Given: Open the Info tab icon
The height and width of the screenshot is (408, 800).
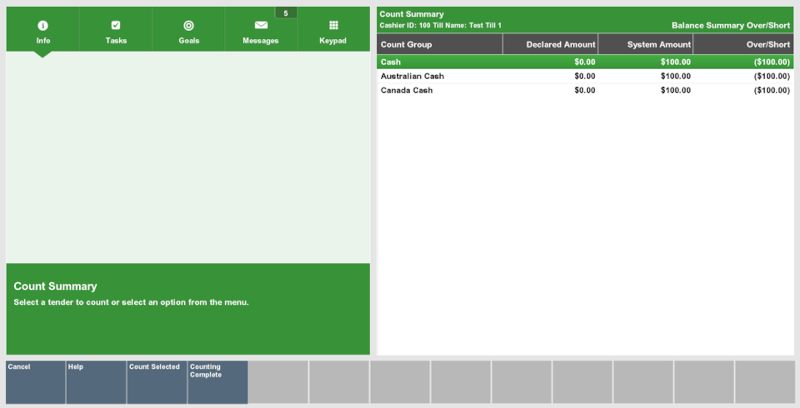Looking at the screenshot, I should pos(43,26).
